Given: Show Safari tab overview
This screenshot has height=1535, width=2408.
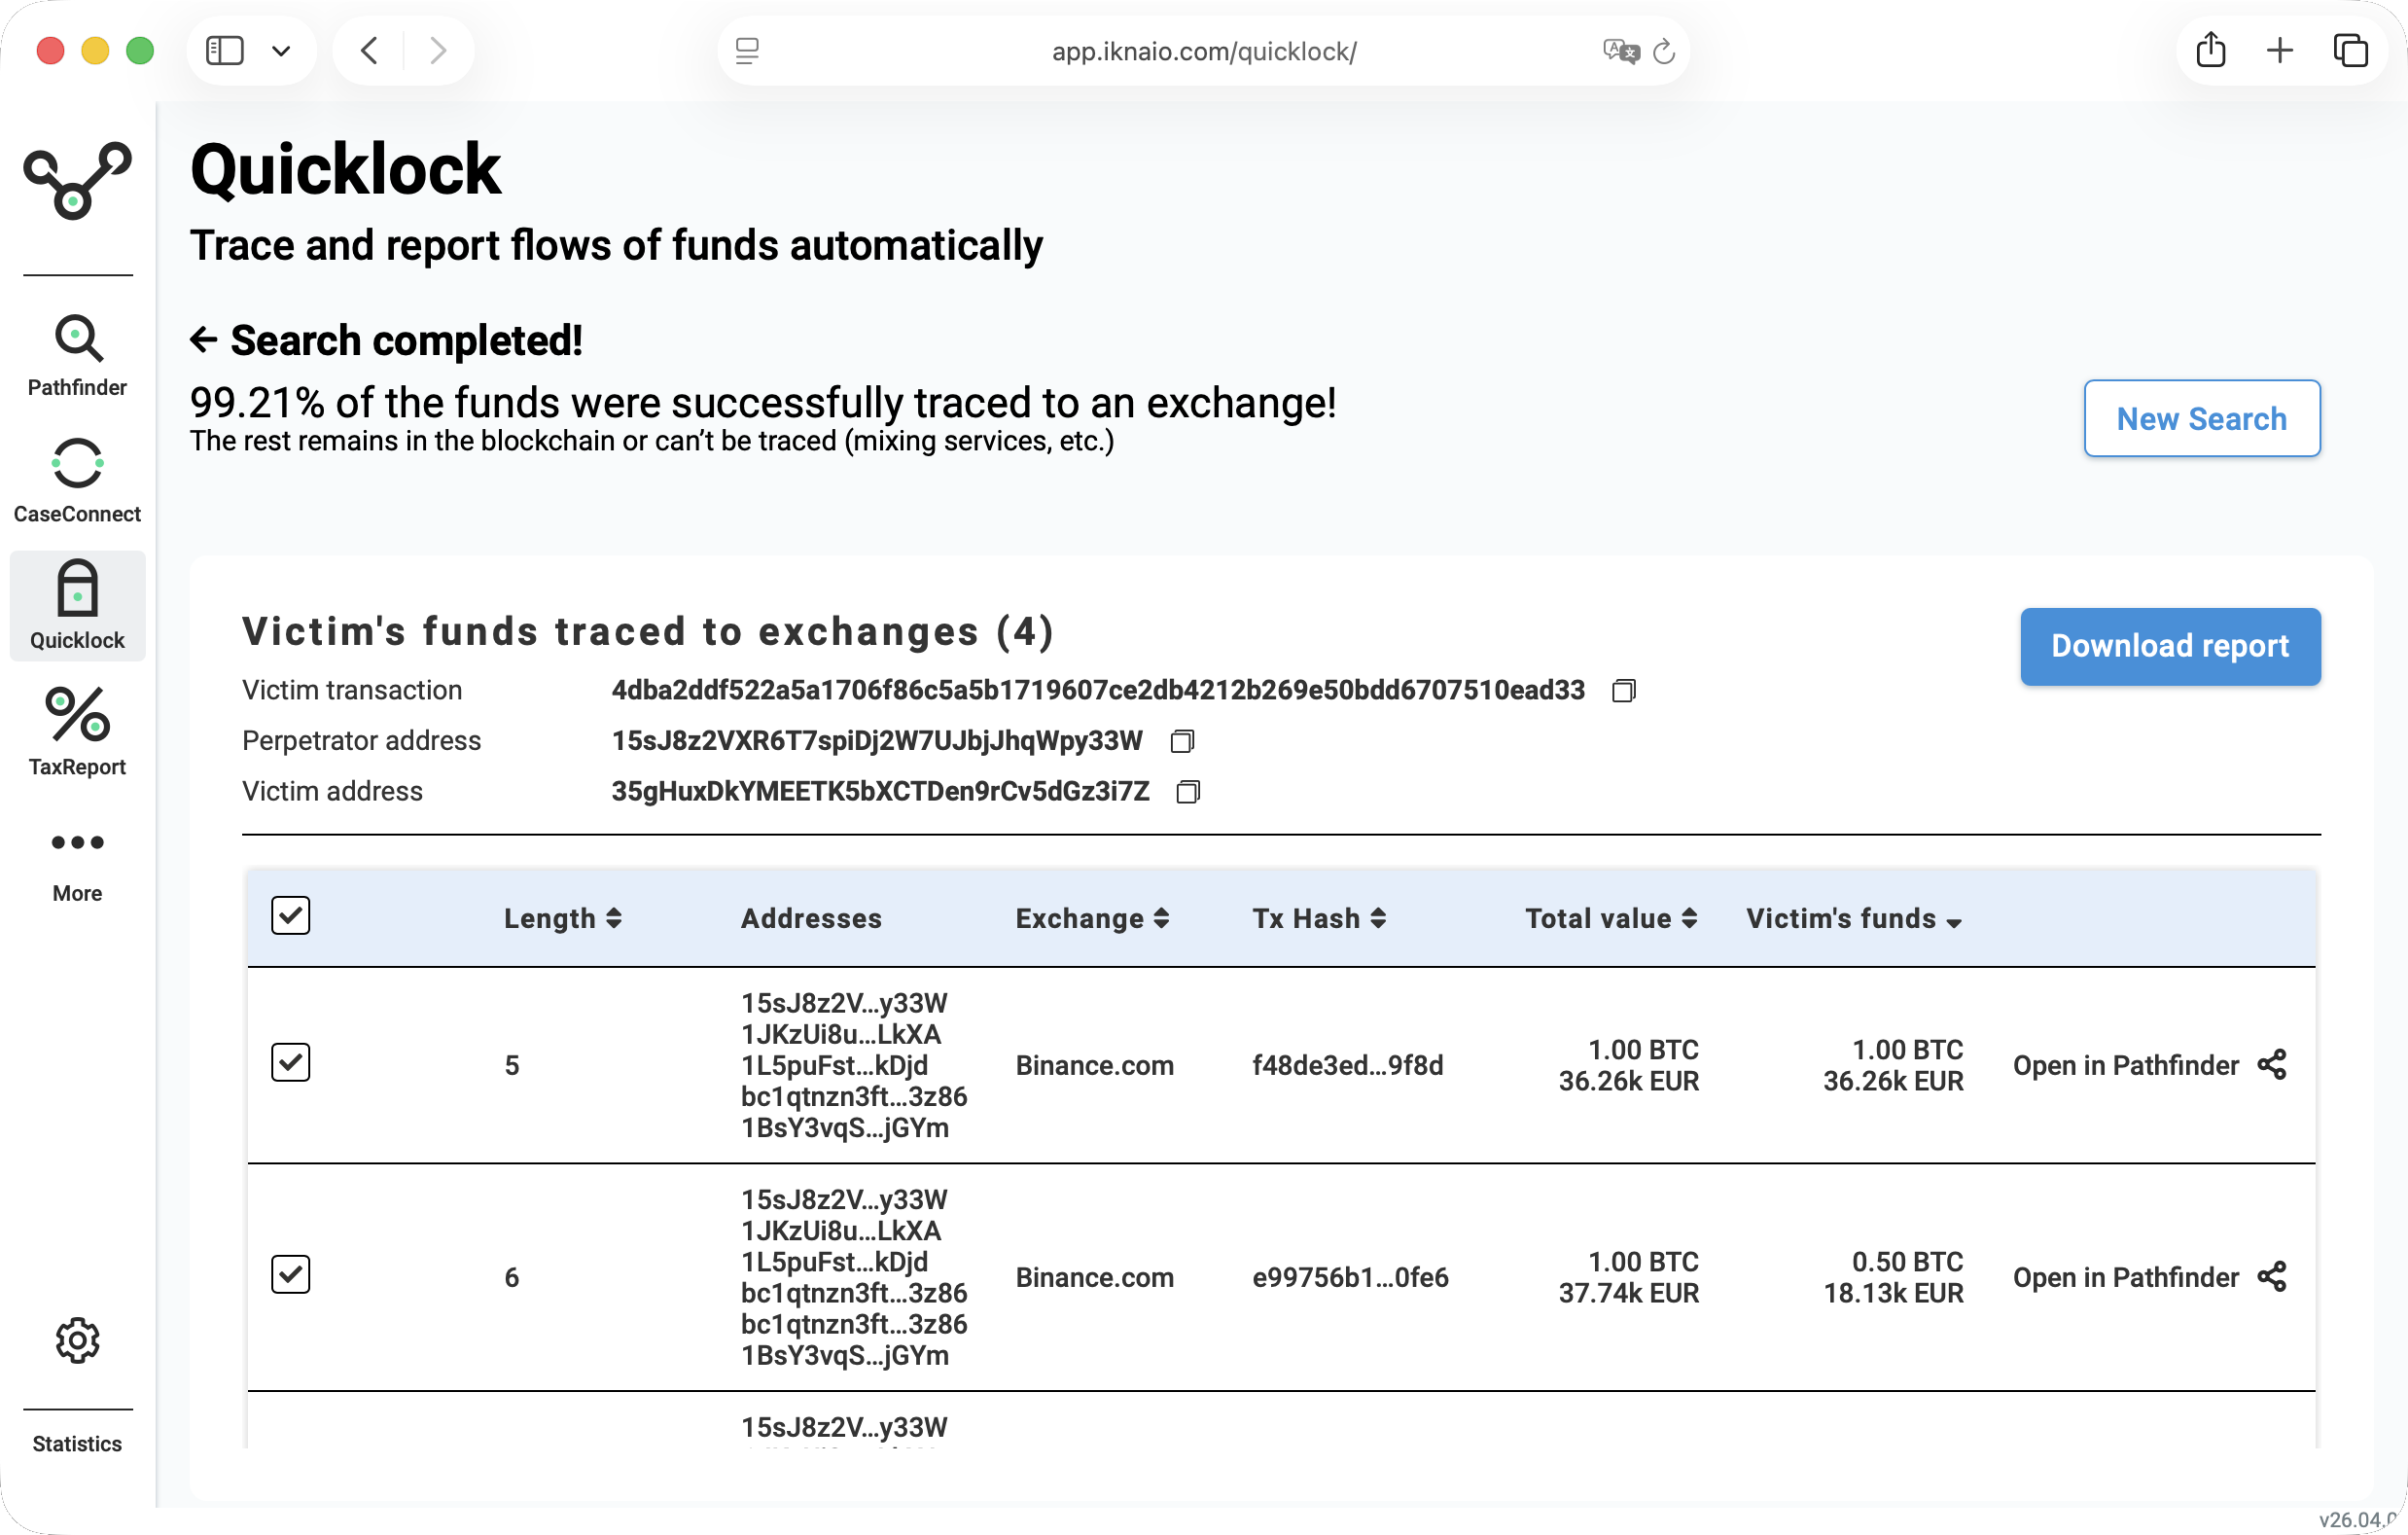Looking at the screenshot, I should (2350, 50).
